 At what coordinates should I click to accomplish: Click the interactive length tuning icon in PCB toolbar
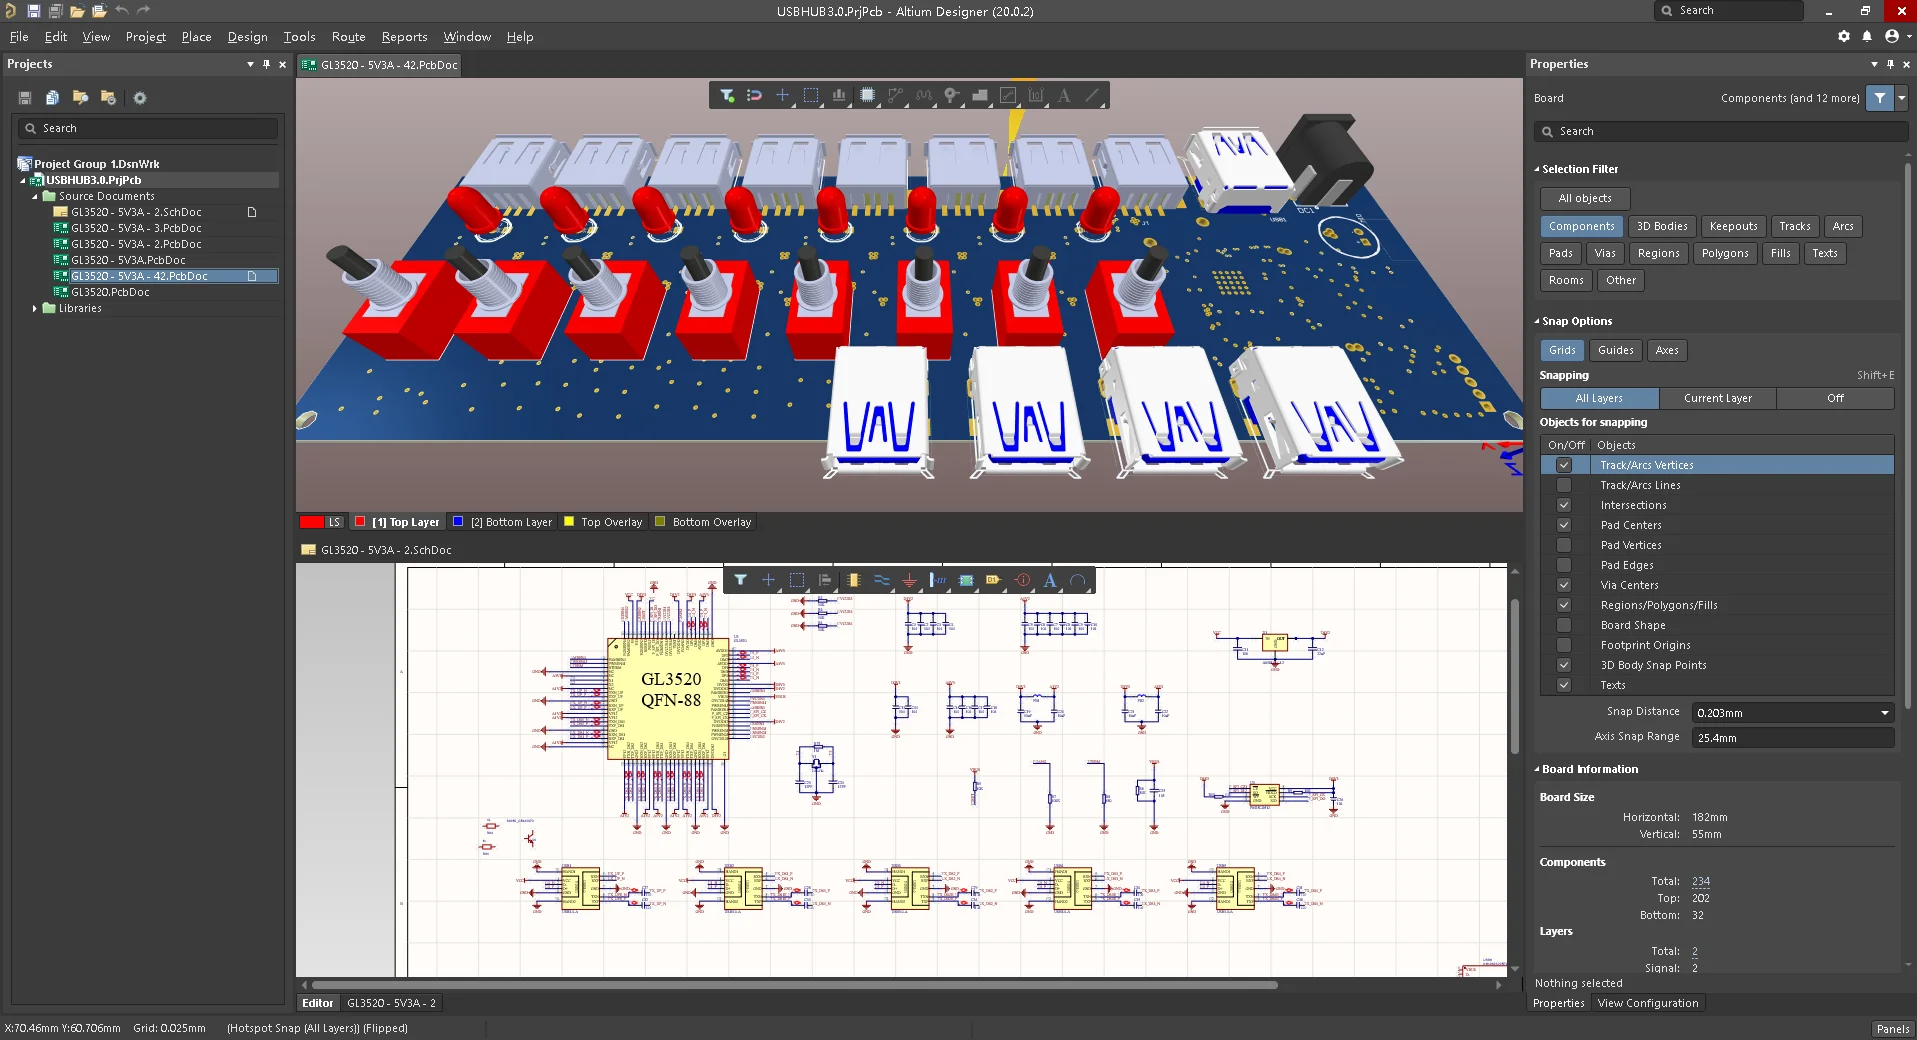coord(924,96)
